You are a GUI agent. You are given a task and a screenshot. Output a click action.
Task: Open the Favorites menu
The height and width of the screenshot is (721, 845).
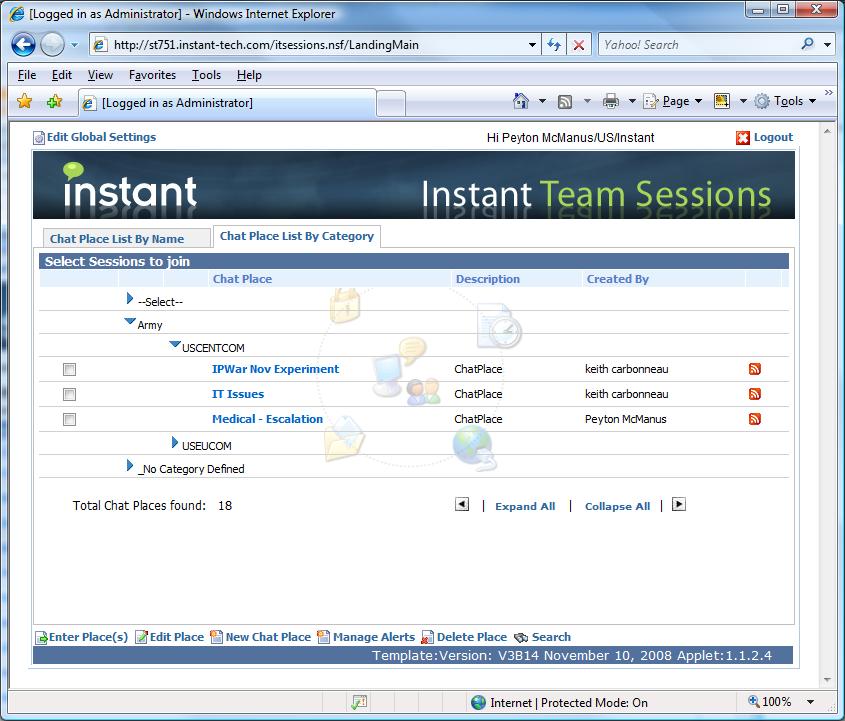click(x=152, y=75)
